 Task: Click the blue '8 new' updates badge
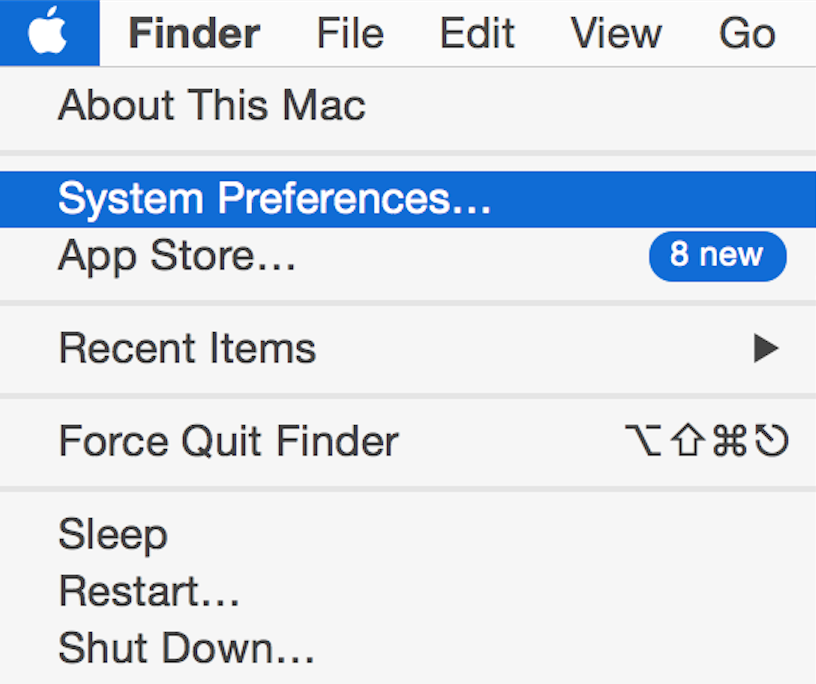tap(717, 256)
